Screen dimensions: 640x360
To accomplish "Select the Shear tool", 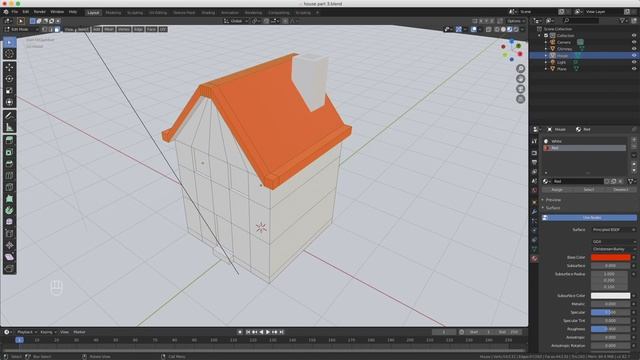I will 9,257.
